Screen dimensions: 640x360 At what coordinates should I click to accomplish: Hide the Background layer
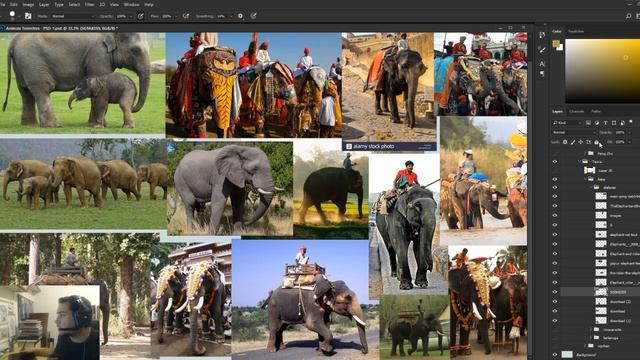pos(555,355)
